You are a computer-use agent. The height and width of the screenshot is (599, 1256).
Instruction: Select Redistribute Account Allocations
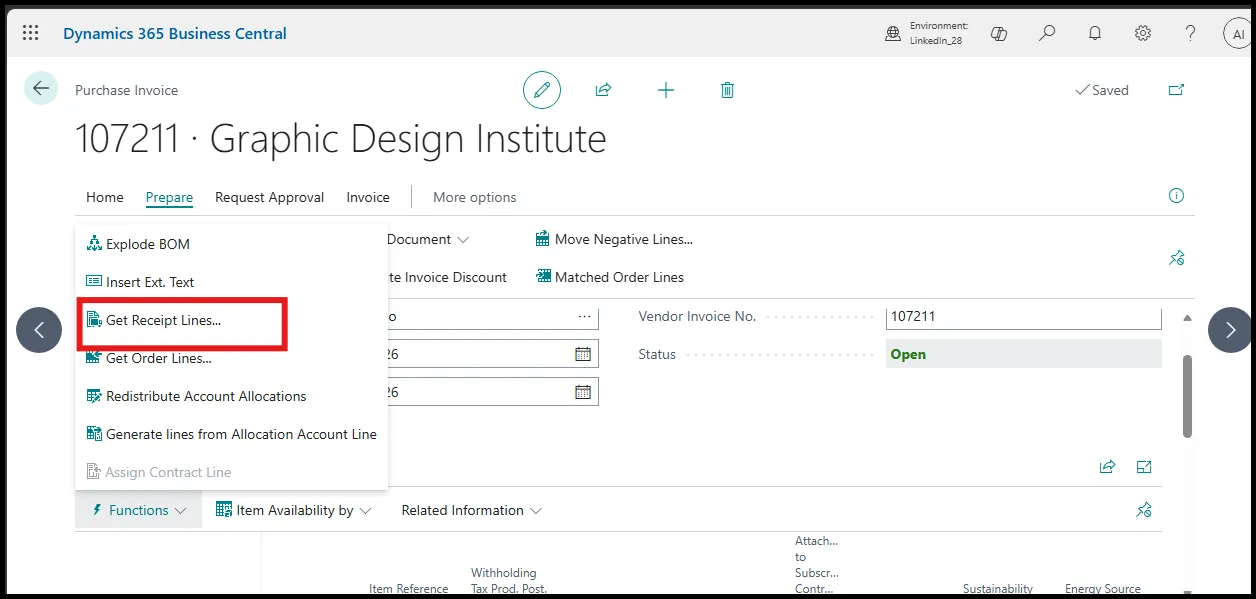pos(196,396)
